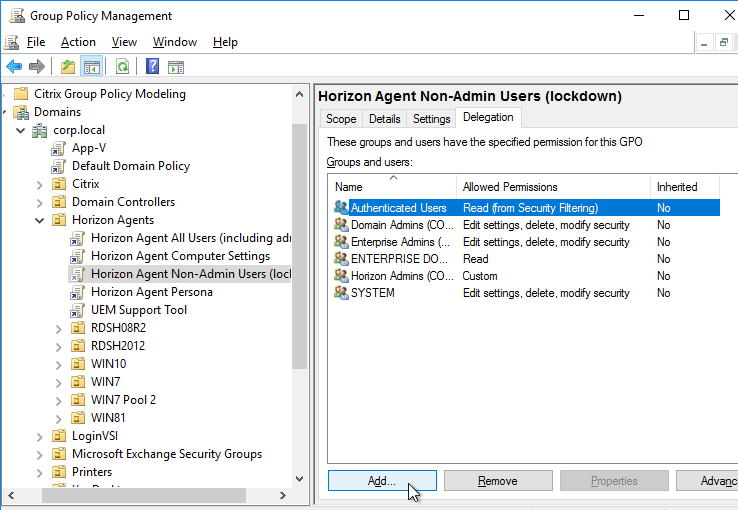This screenshot has width=738, height=510.
Task: Switch to the Details tab
Action: tap(385, 119)
